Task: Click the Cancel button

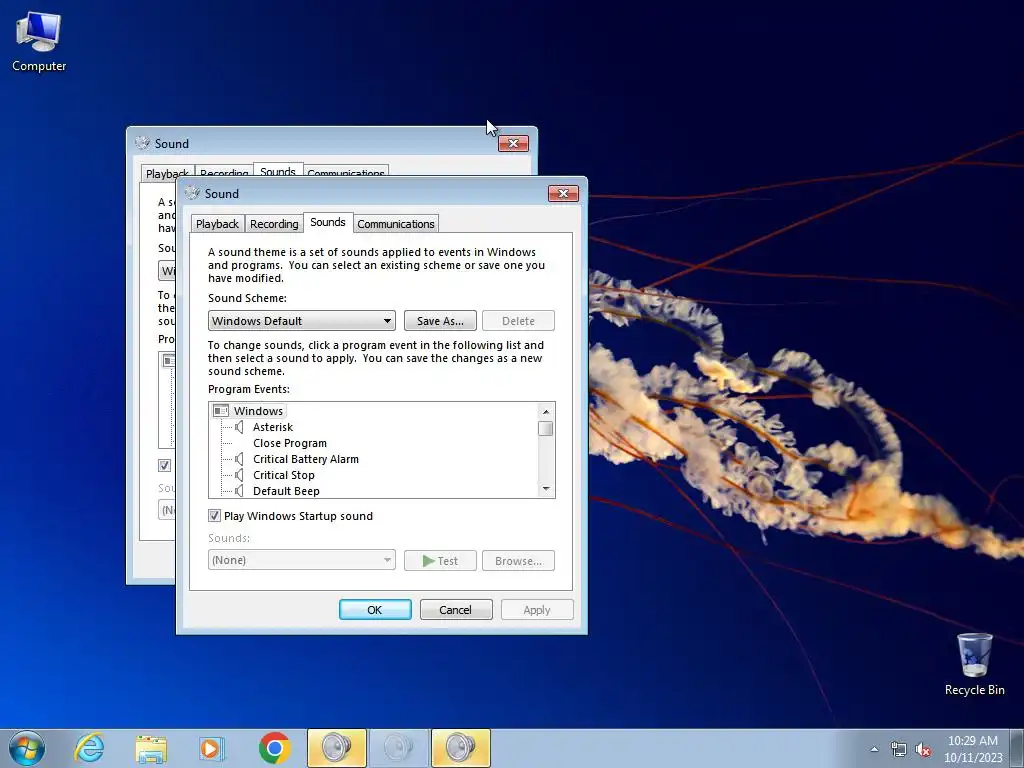Action: click(x=456, y=609)
